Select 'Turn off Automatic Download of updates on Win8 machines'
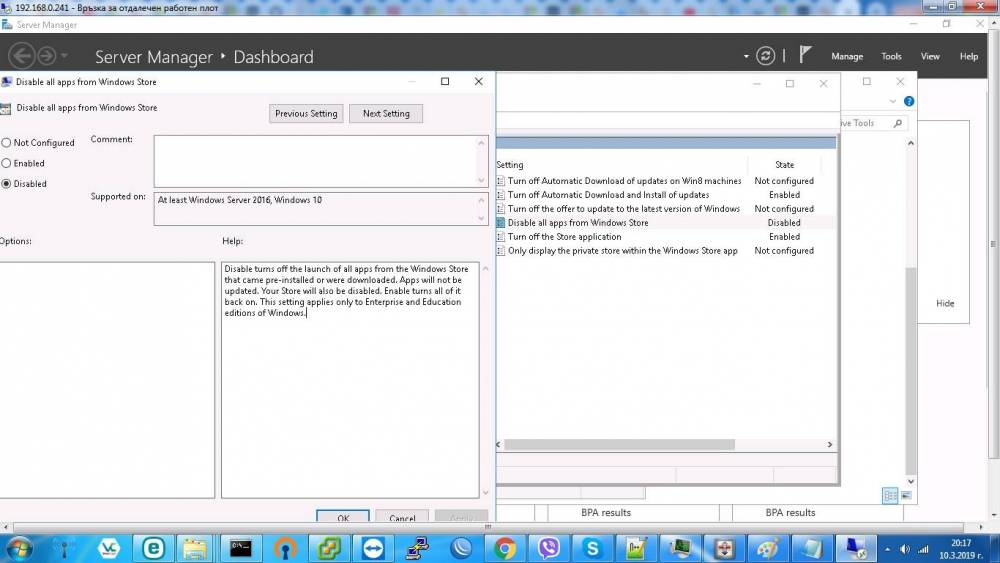Screen dimensions: 1000x563 point(624,181)
